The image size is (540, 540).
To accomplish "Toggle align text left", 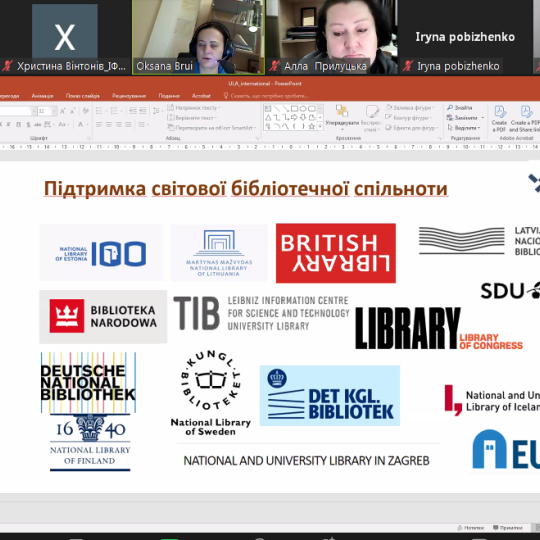I will [x=99, y=124].
